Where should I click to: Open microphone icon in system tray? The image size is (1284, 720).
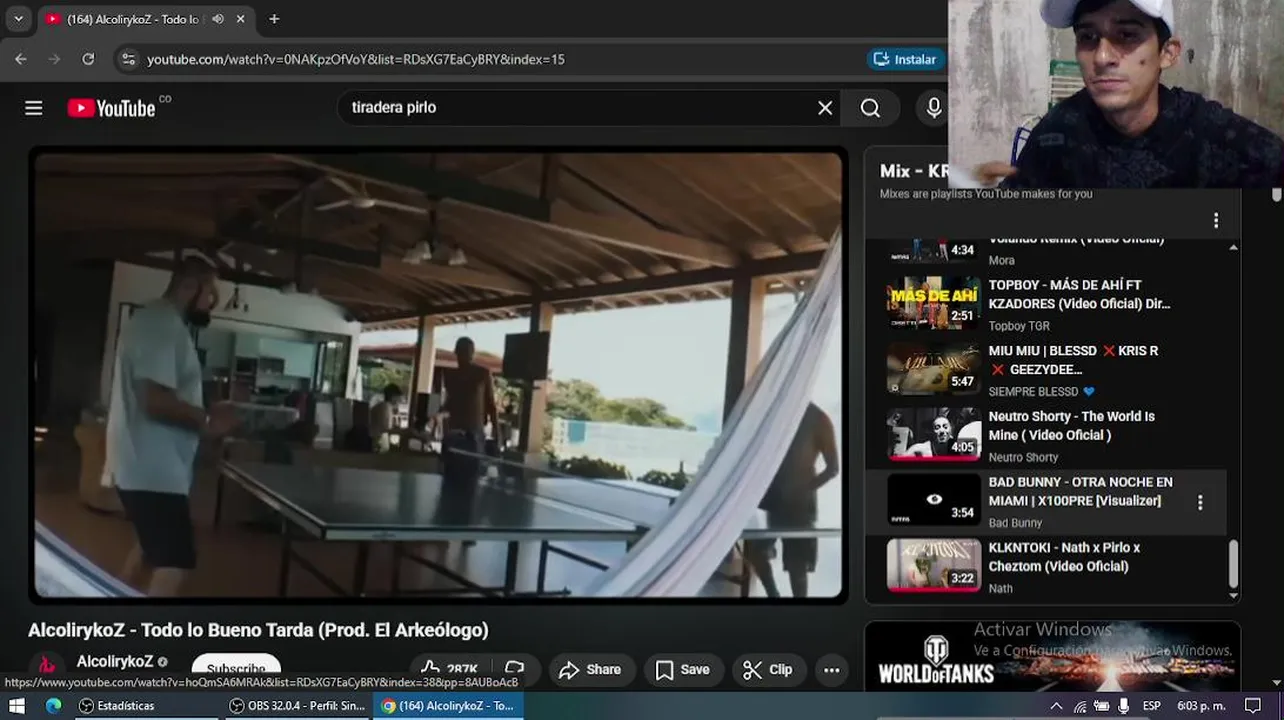(x=1123, y=706)
